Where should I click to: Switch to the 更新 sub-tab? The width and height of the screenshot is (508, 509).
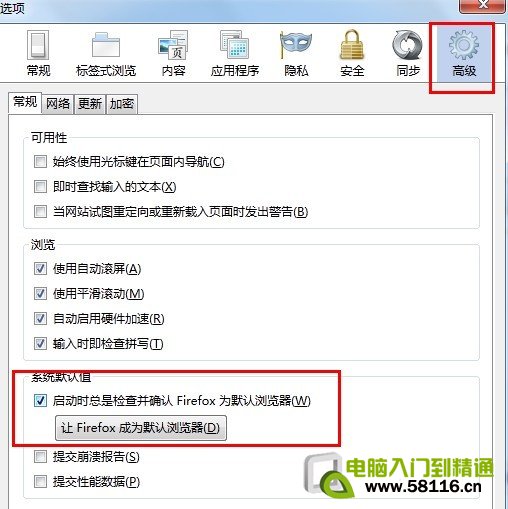(90, 104)
